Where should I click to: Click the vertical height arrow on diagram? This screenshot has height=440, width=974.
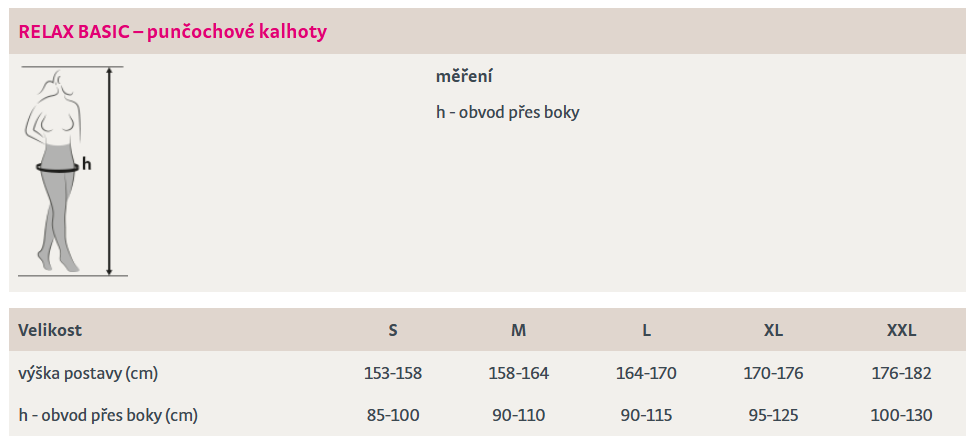(109, 170)
